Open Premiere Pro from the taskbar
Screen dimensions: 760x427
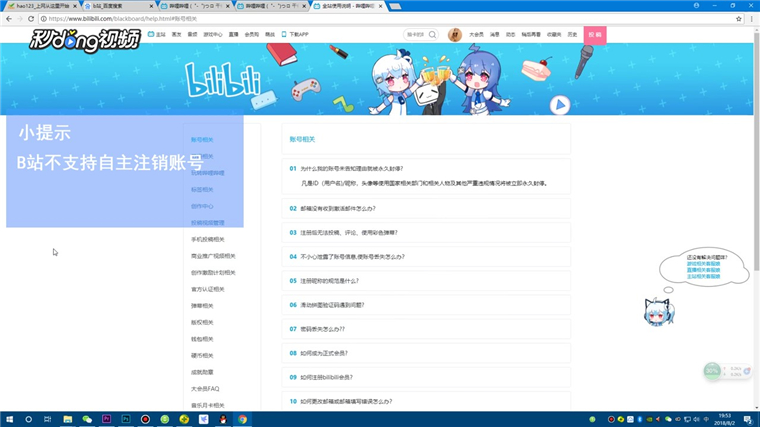click(107, 419)
